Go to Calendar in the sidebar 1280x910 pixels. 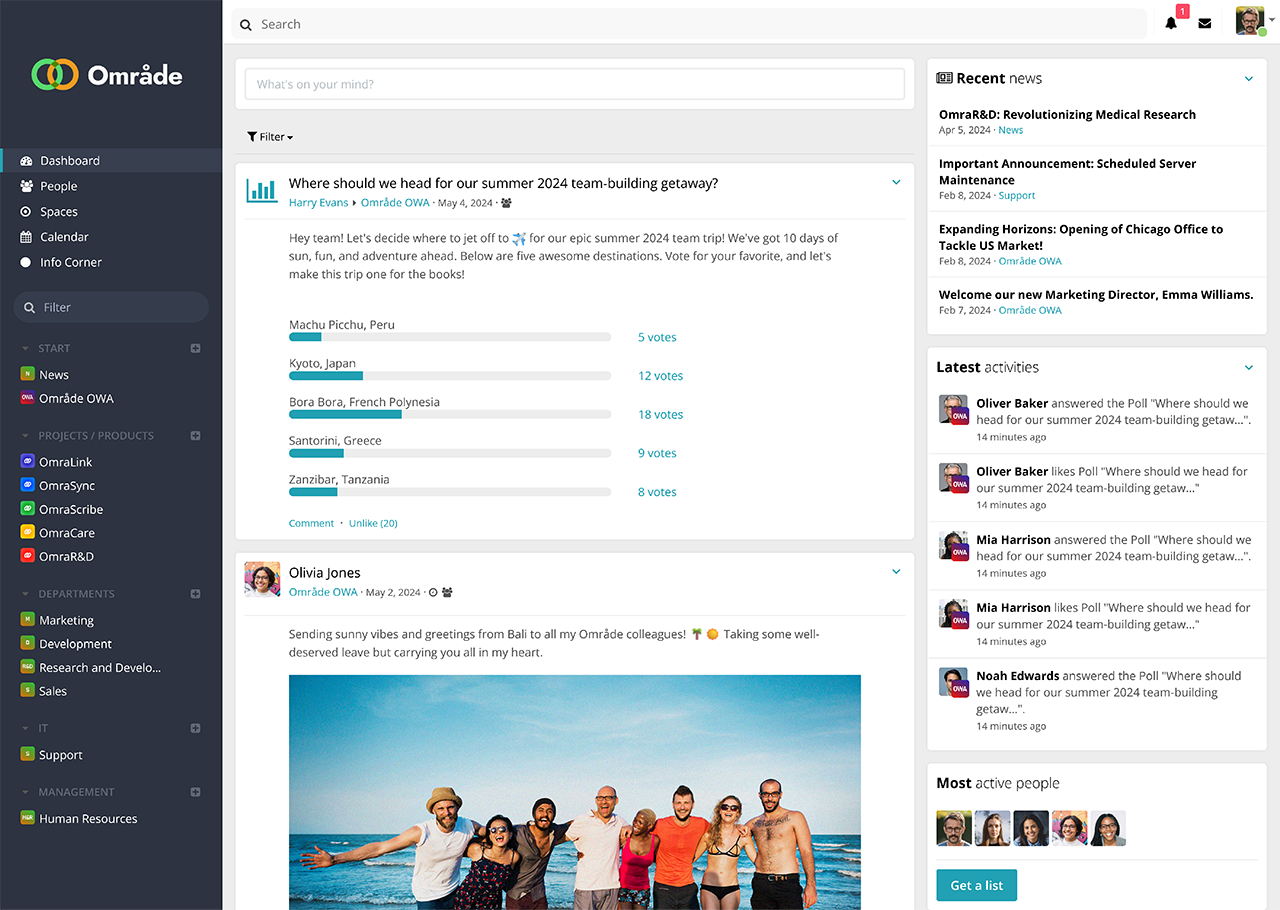tap(64, 237)
